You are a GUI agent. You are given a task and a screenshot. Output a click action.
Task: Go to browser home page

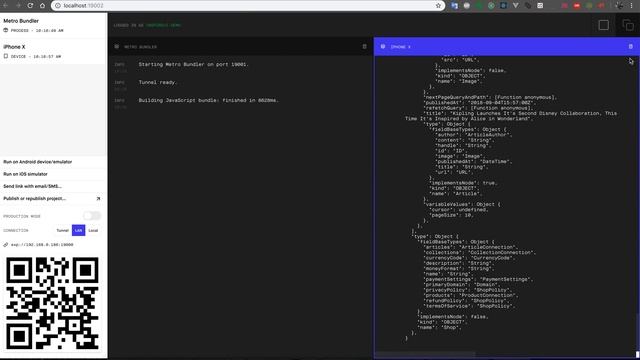click(42, 6)
